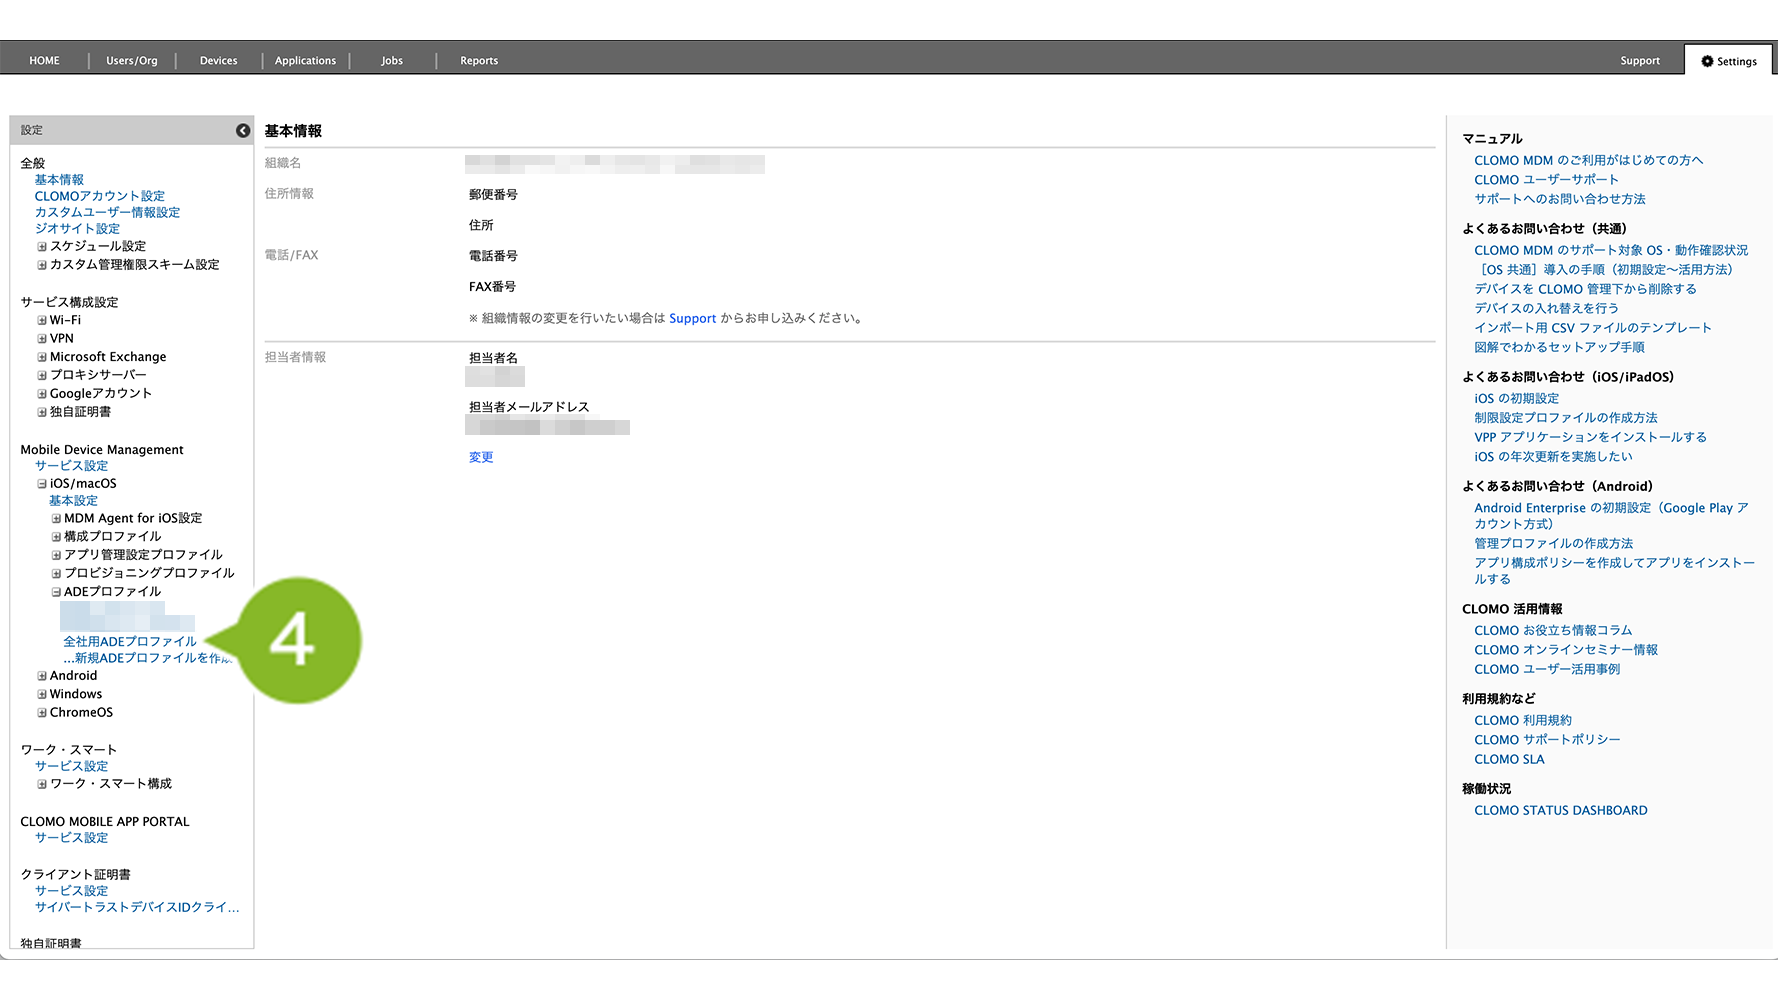Expand the Microsoft Exchange settings node

click(x=42, y=357)
